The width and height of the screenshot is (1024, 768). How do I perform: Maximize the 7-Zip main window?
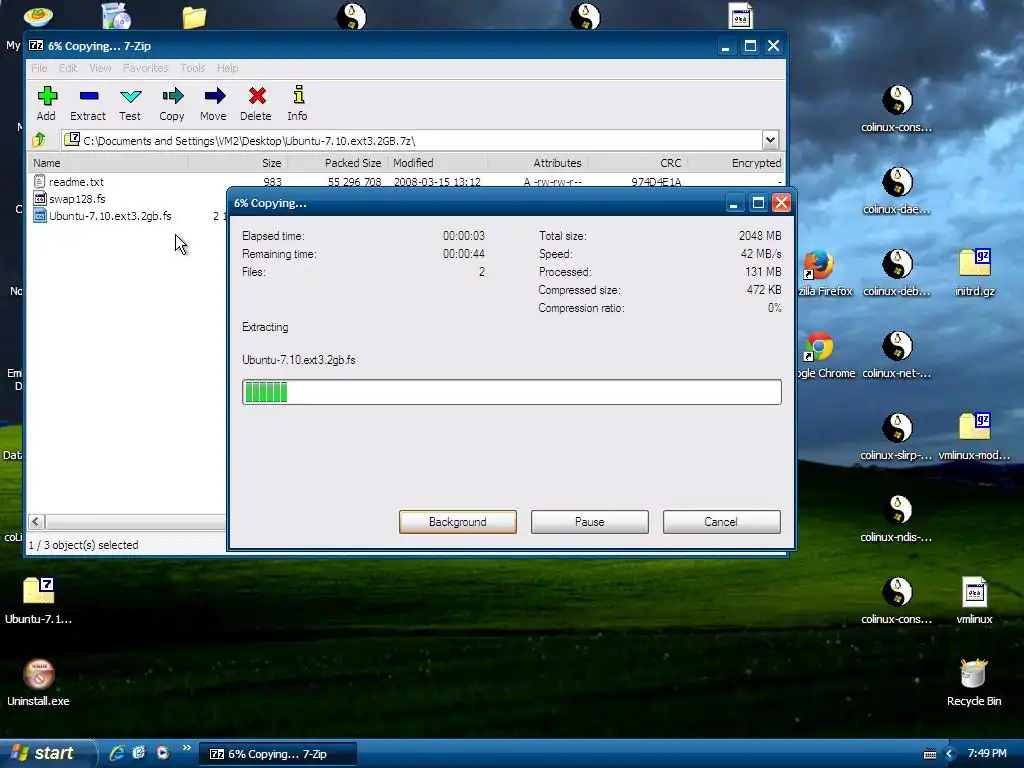coord(750,46)
